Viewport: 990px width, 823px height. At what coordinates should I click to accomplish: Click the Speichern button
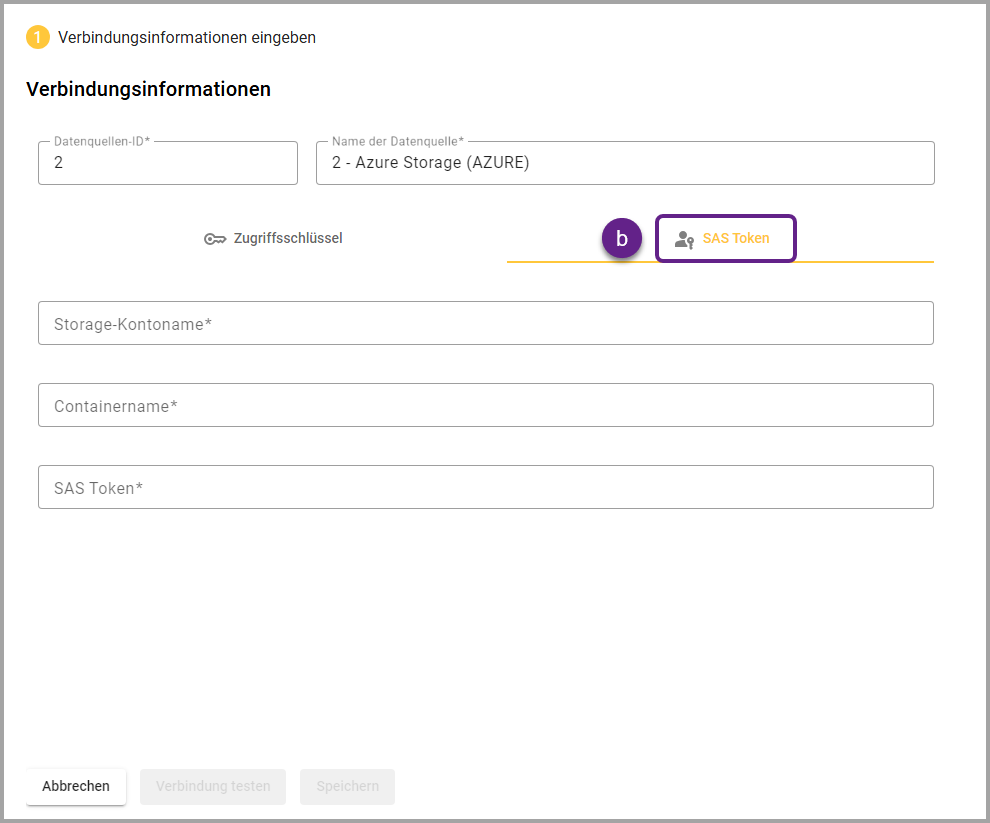coord(347,786)
